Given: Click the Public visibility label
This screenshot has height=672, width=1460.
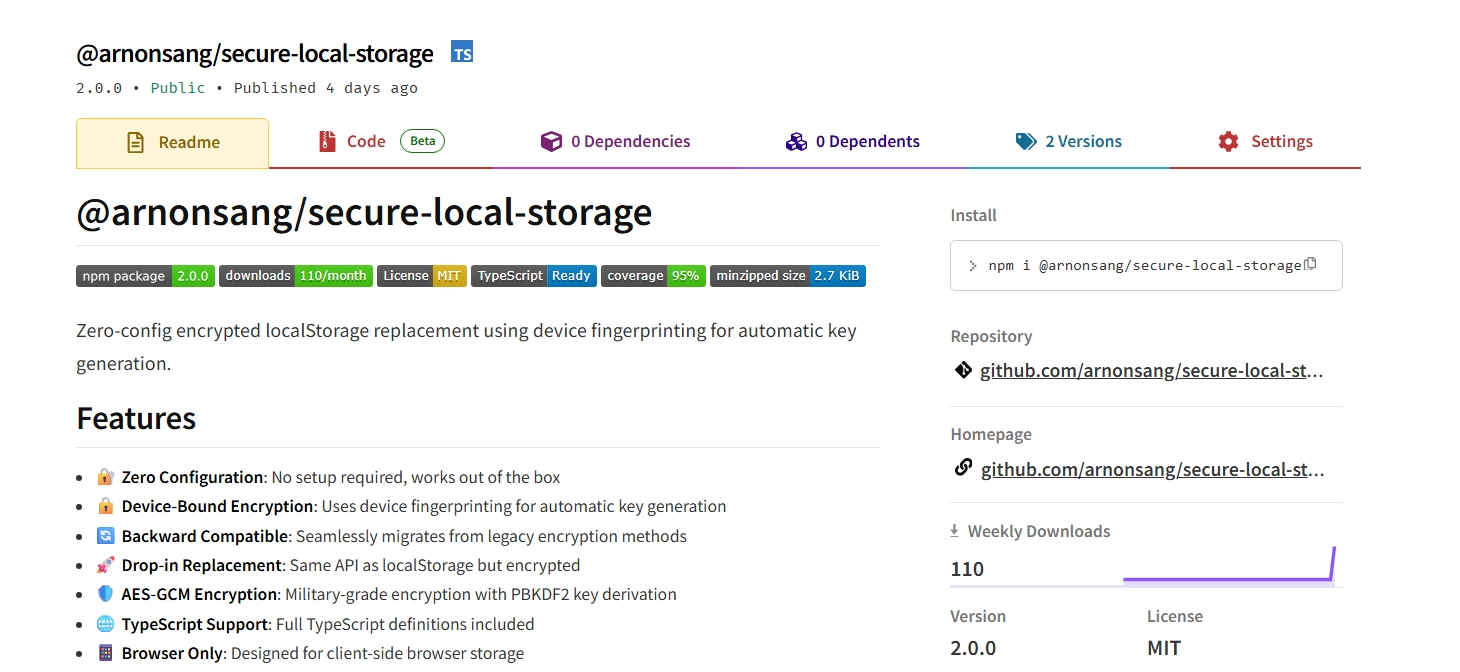Looking at the screenshot, I should [178, 88].
